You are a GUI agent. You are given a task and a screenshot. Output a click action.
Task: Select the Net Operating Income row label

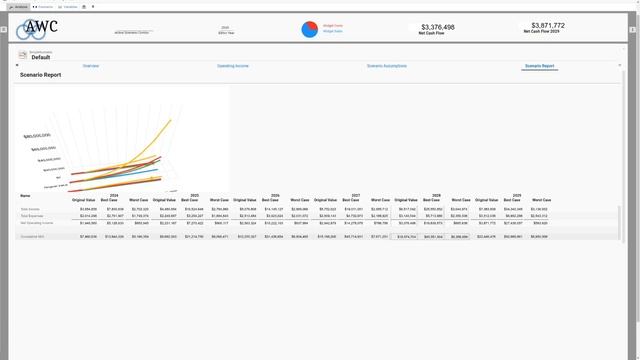coord(37,223)
